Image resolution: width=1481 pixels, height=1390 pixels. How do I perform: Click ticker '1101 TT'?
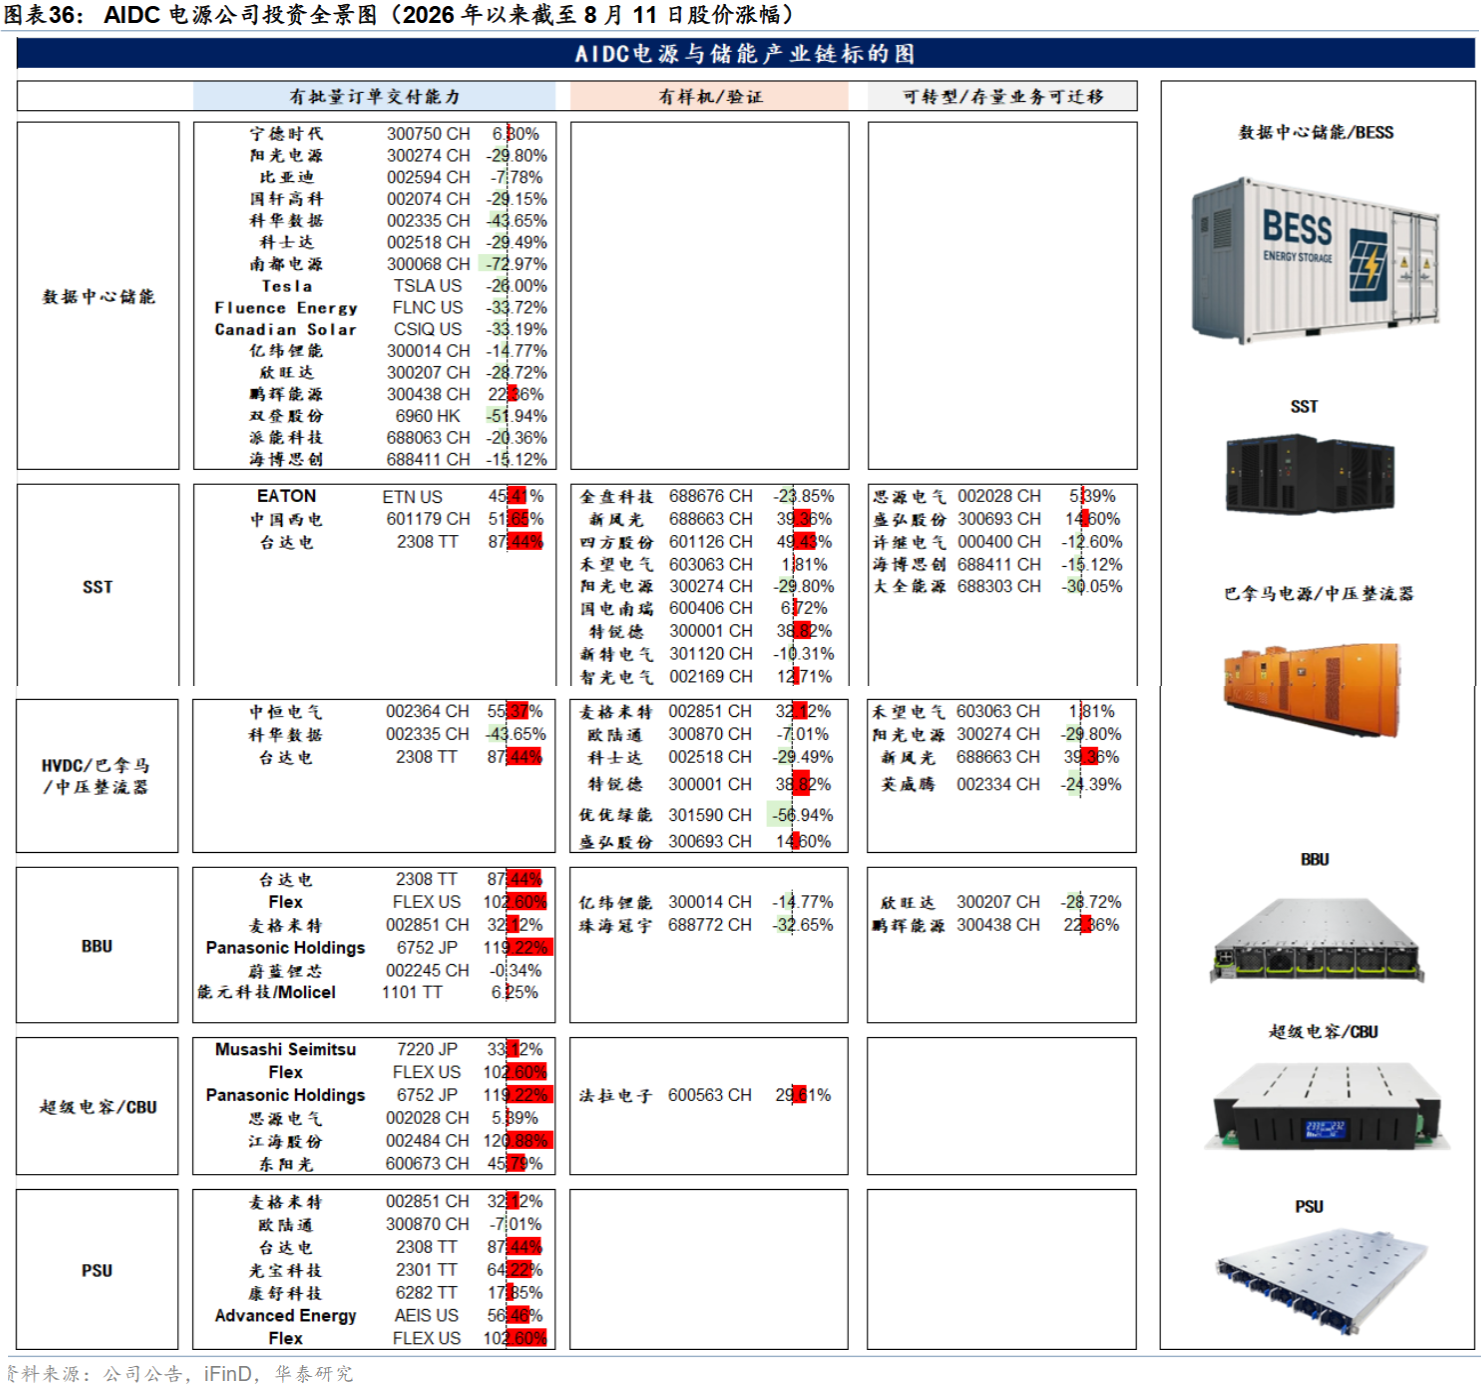(412, 993)
